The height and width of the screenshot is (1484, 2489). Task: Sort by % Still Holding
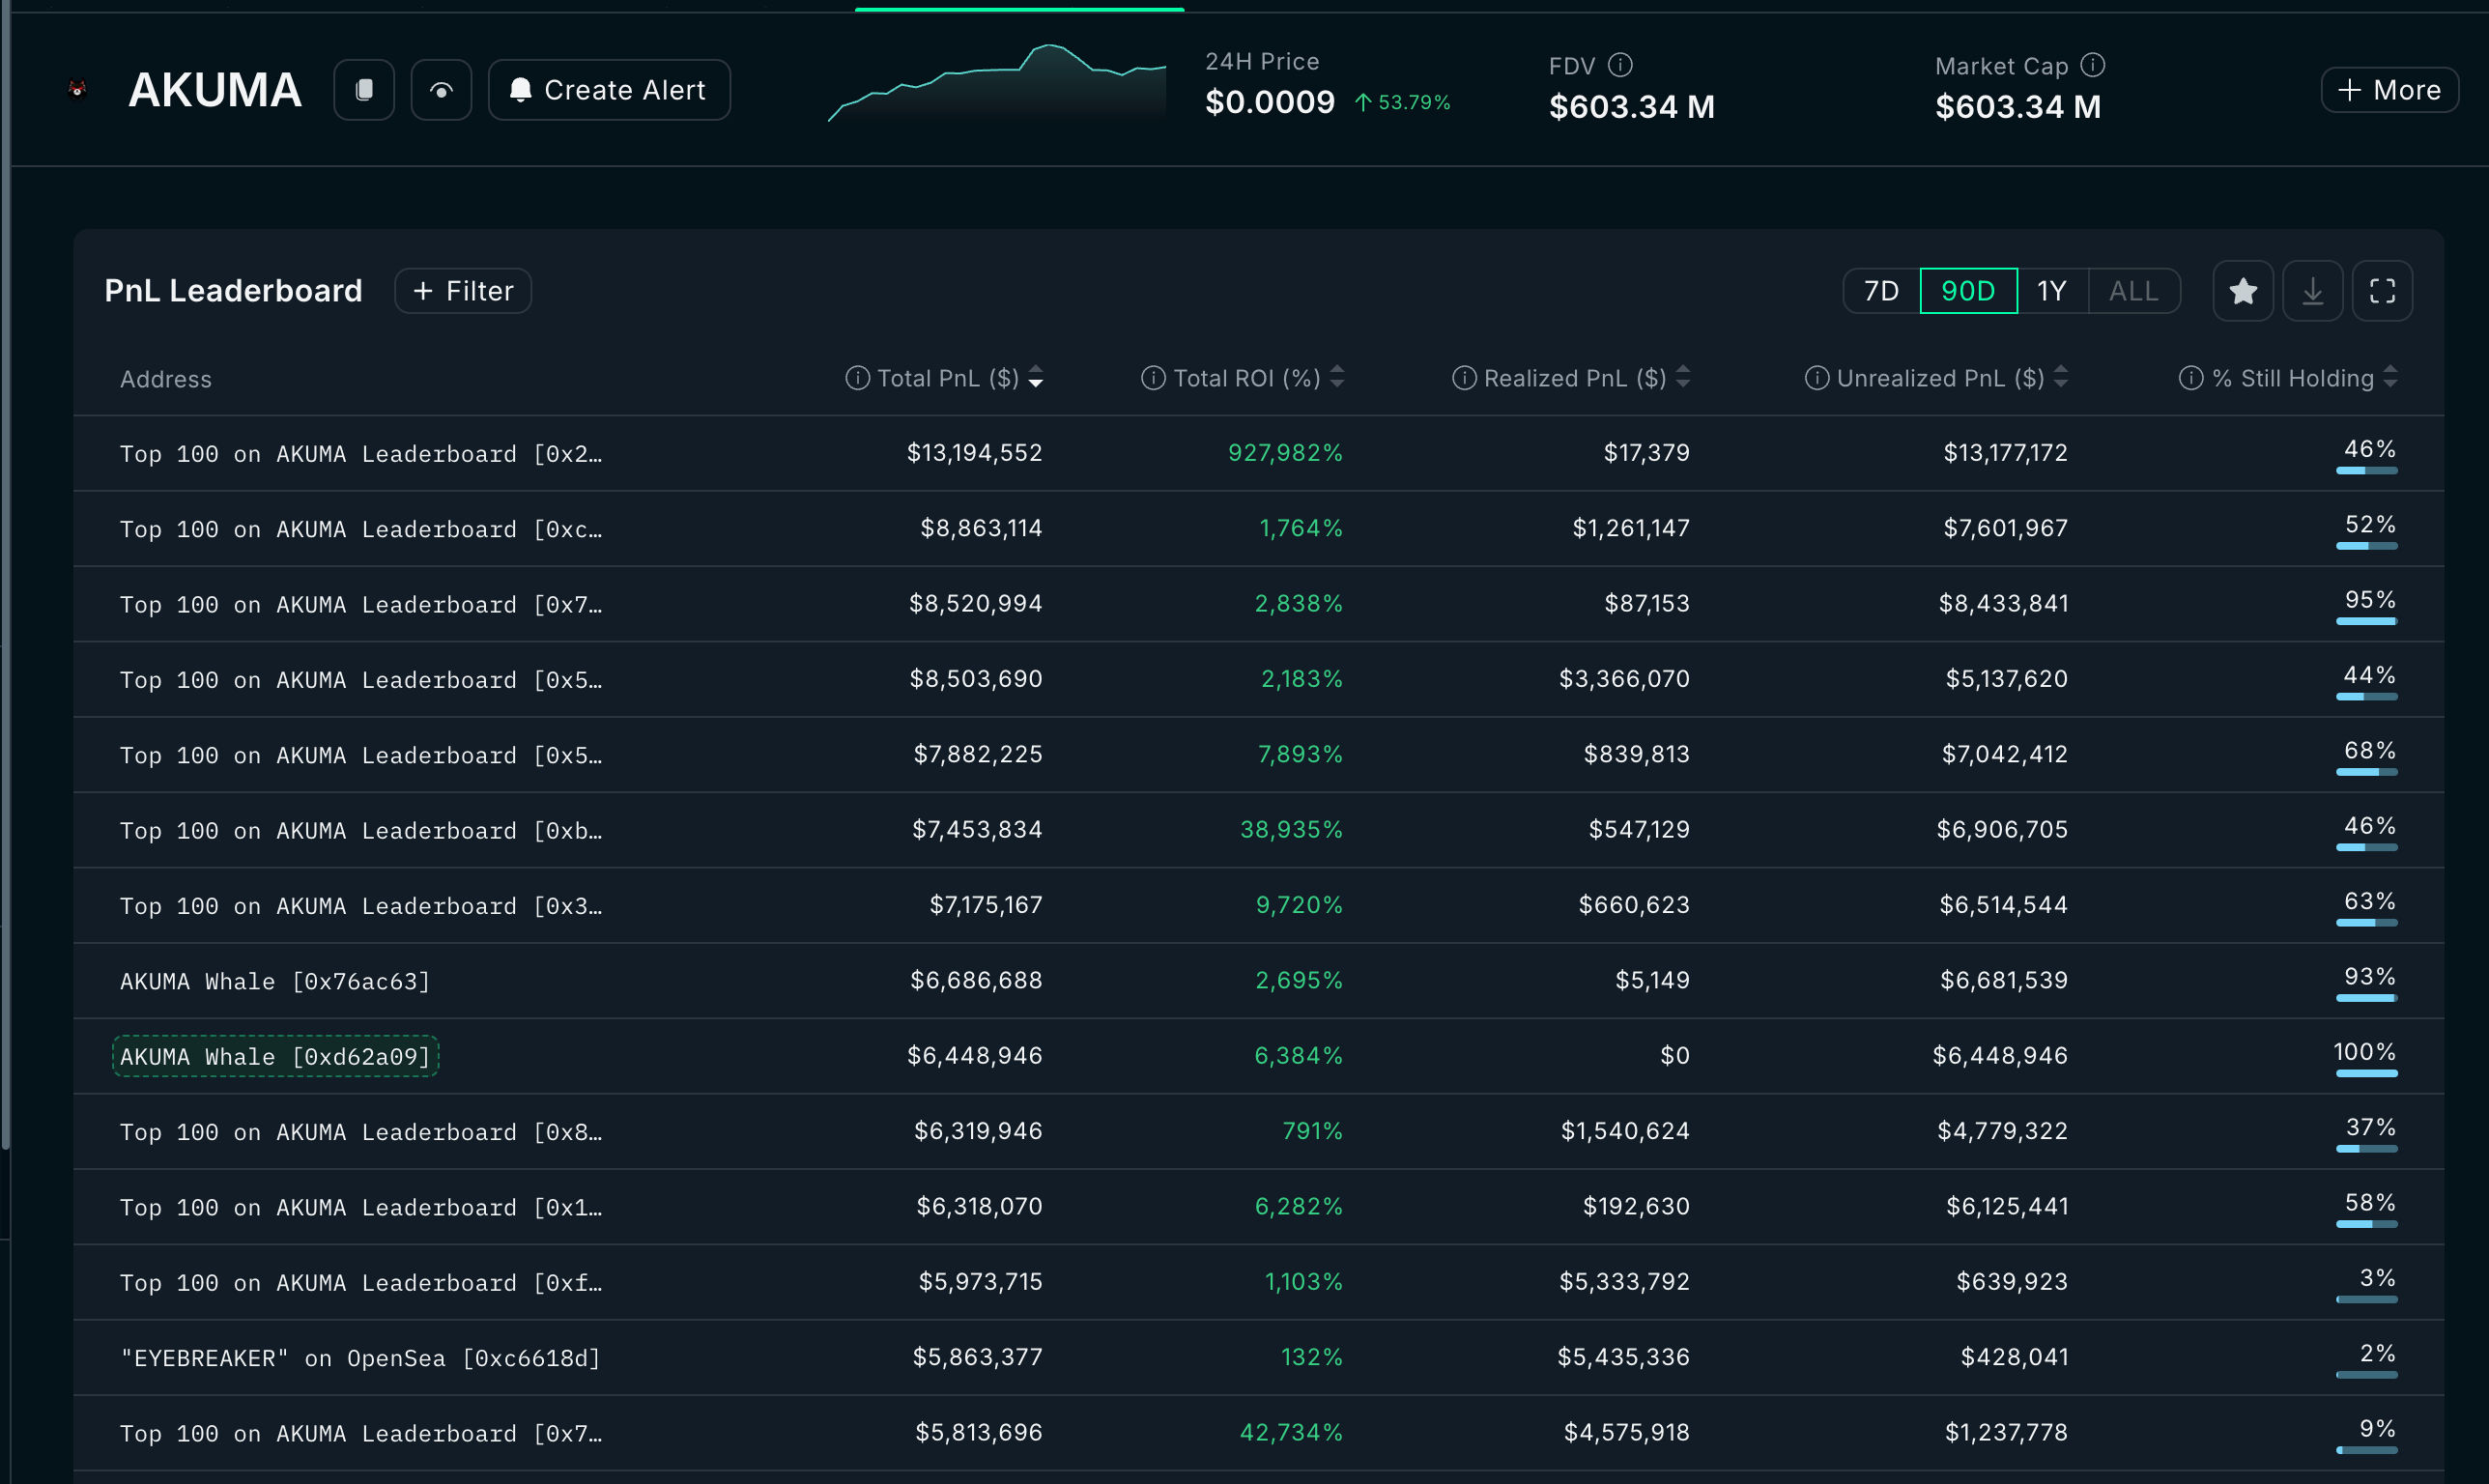point(2390,378)
